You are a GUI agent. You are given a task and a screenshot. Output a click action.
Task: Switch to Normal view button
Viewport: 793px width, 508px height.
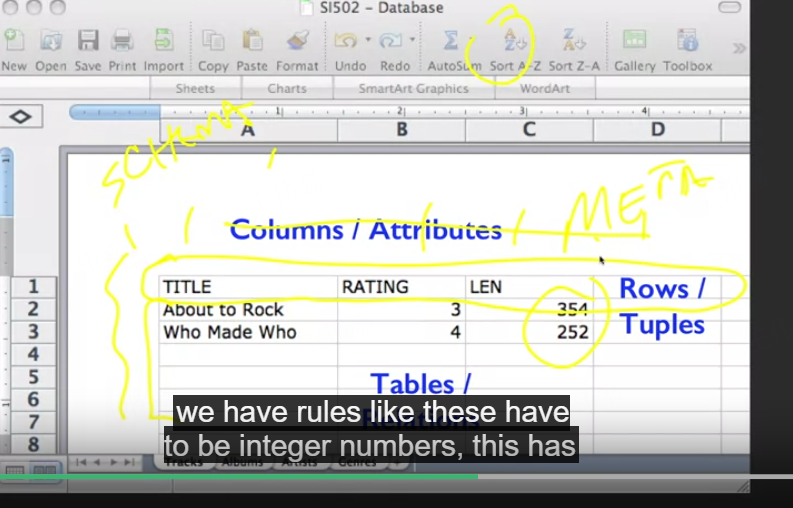(15, 470)
